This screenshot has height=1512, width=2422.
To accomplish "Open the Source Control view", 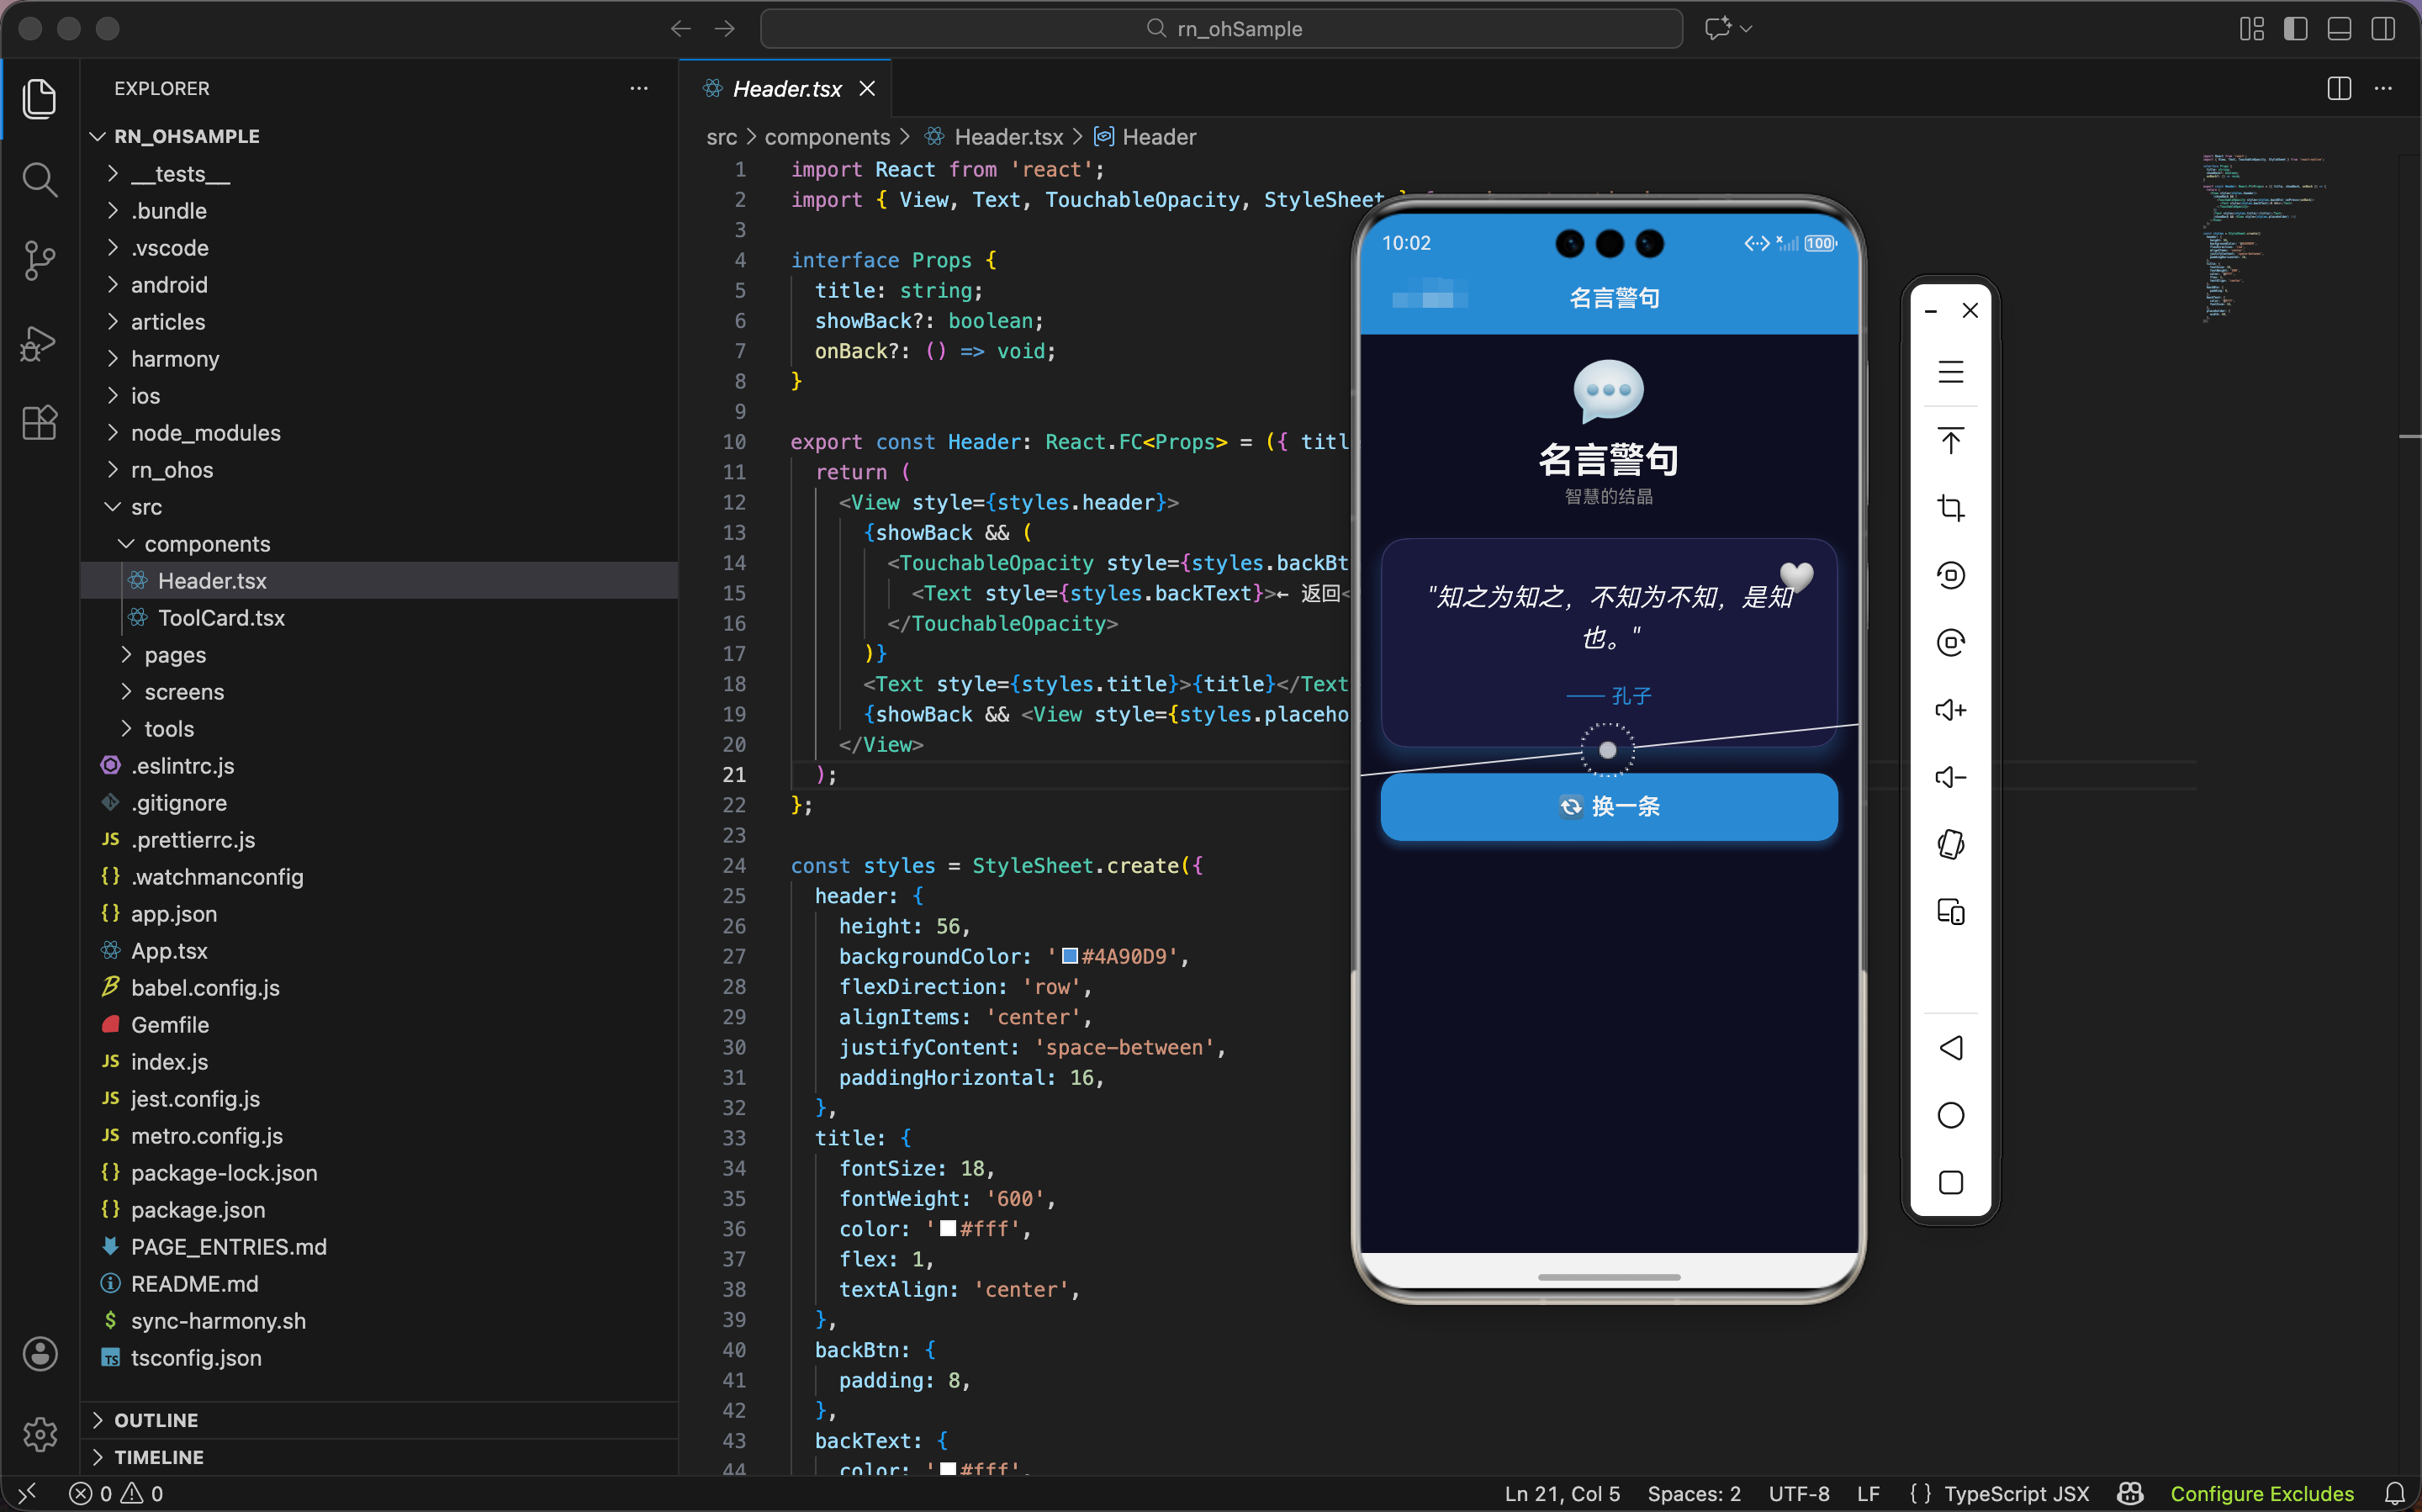I will tap(39, 261).
